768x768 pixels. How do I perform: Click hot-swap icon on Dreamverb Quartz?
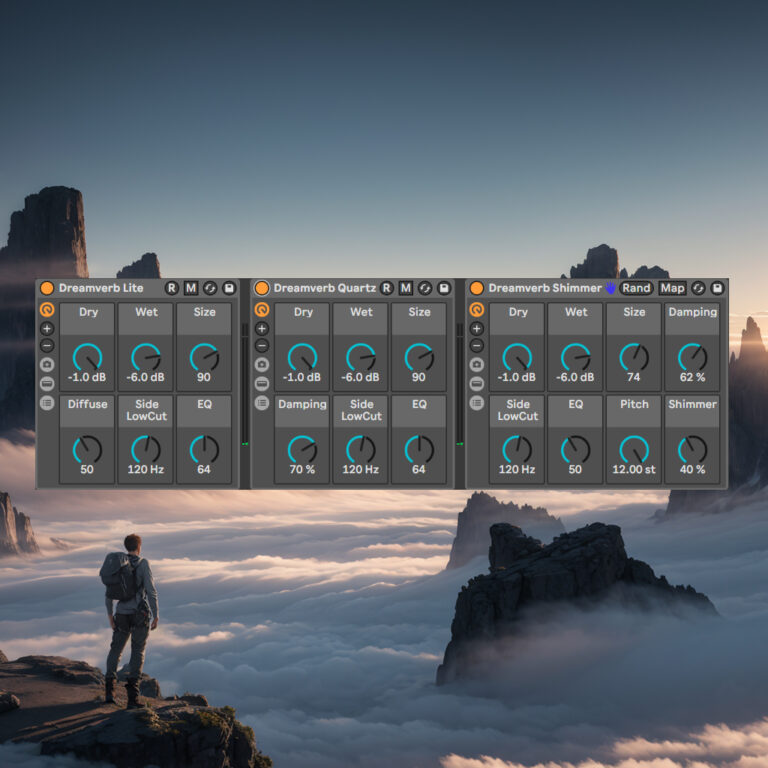425,288
